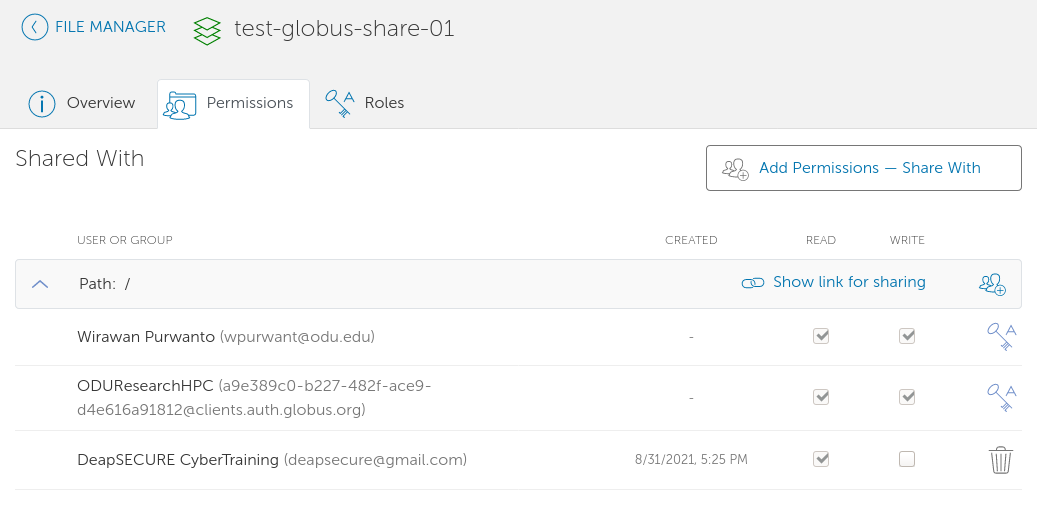
Task: Click the back arrow circle icon
Action: tap(34, 27)
